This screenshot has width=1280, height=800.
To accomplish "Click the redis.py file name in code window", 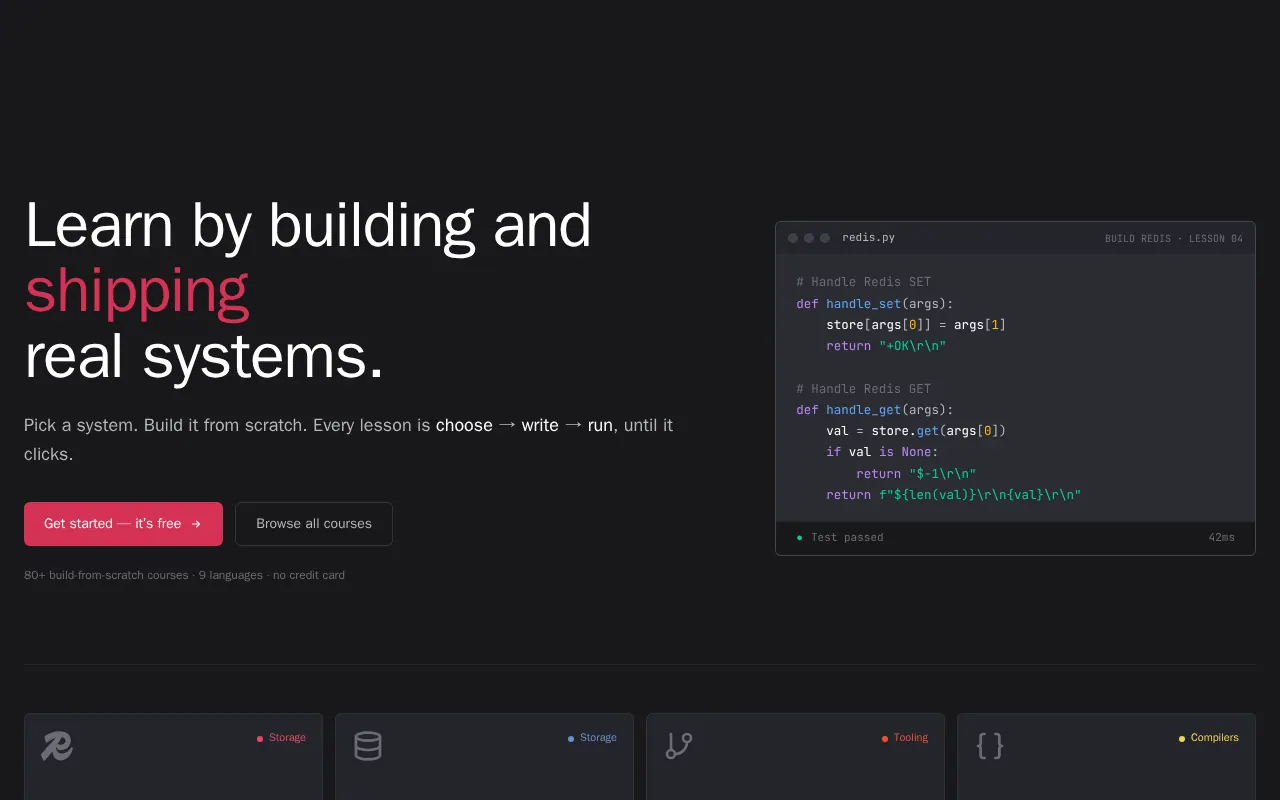I will click(869, 238).
